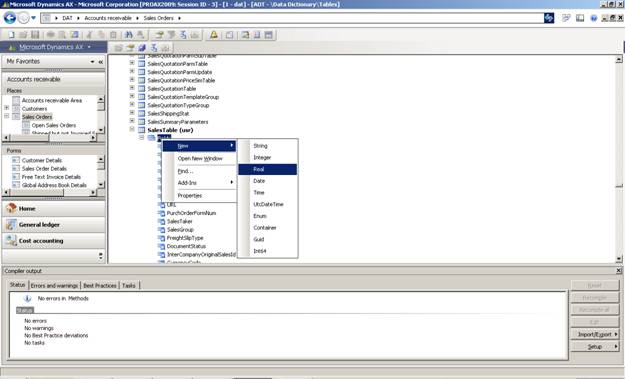Click Open Sales Orders in Places
This screenshot has height=379, width=625.
54,125
